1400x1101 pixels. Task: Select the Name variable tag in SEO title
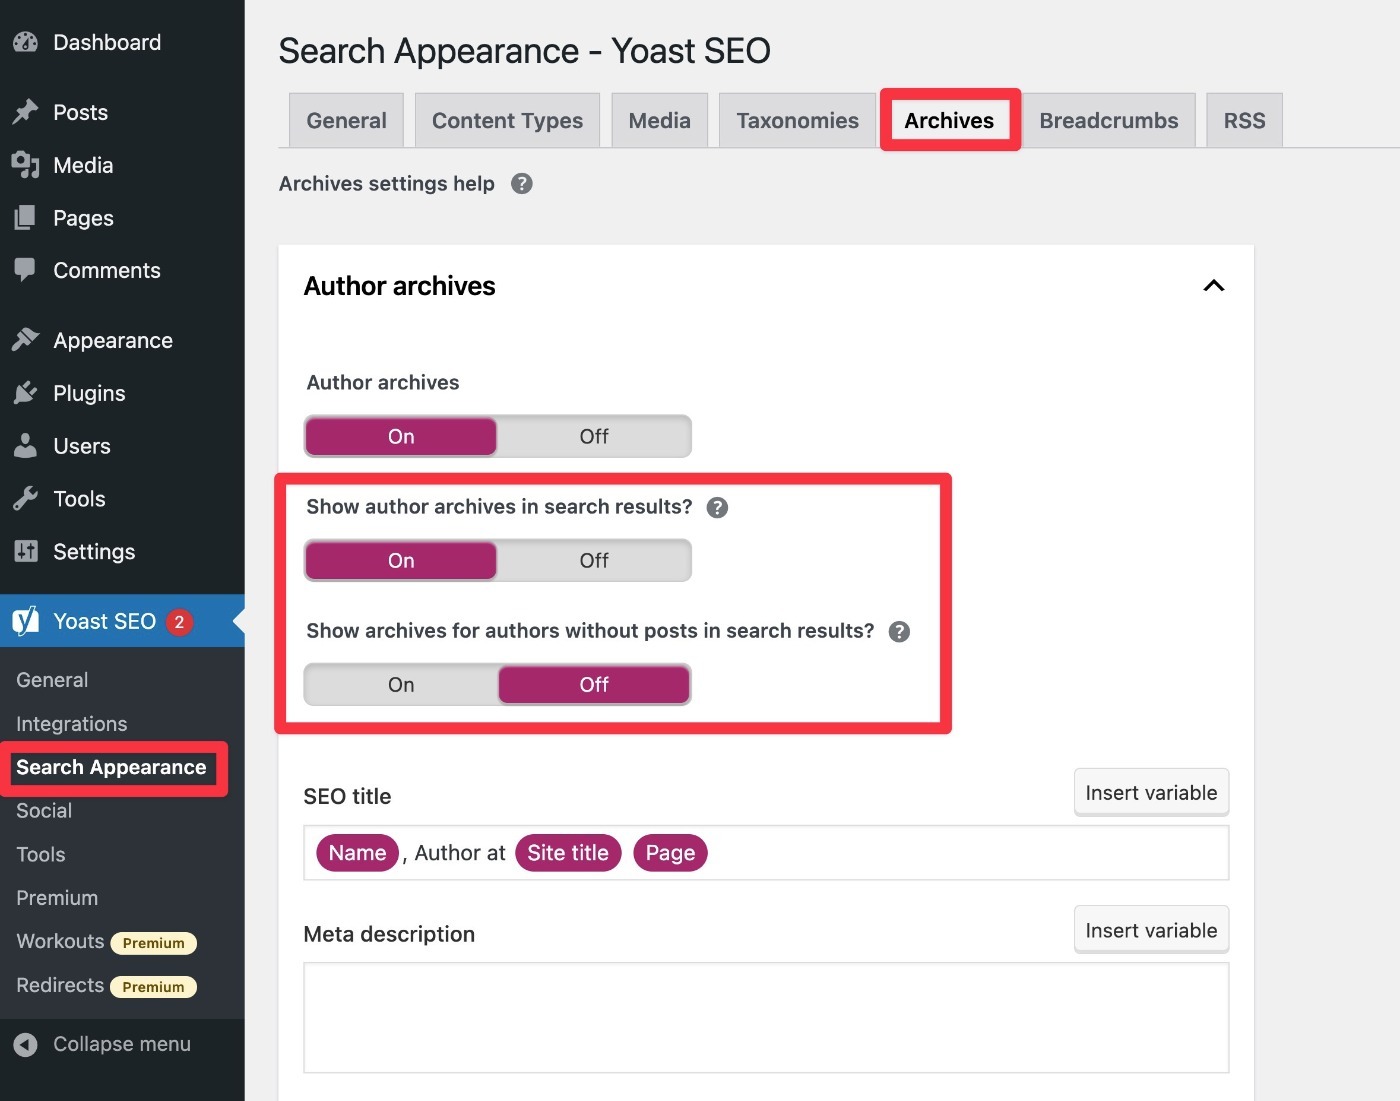[x=357, y=853]
